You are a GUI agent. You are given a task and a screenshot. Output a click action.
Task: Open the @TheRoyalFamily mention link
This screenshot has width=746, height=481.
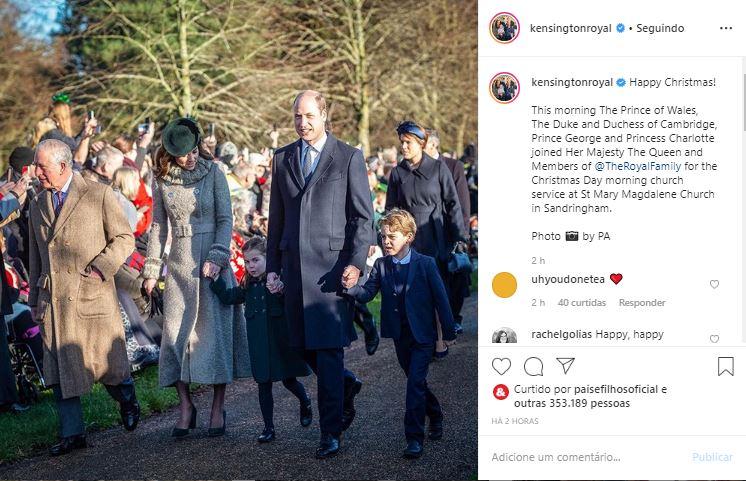click(638, 166)
